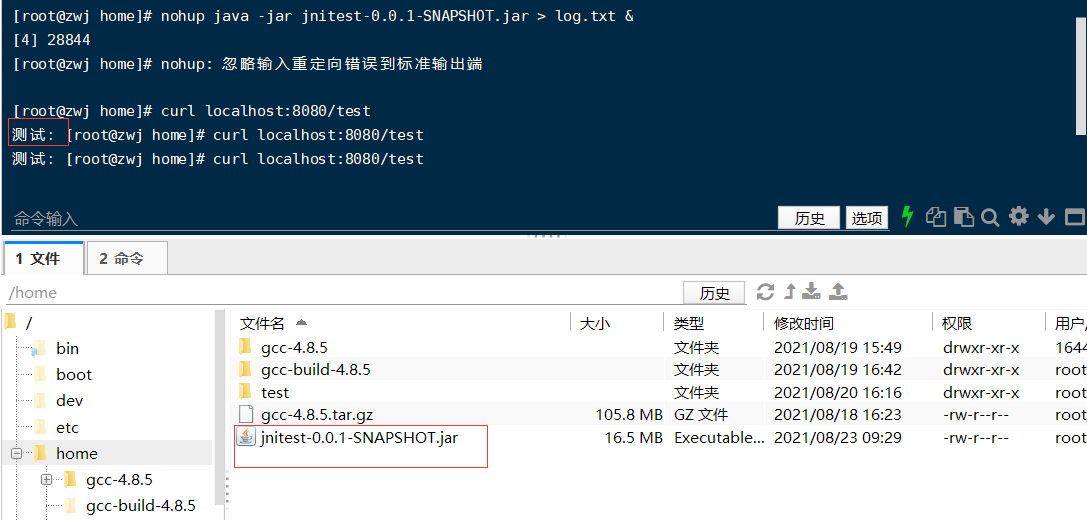Select the etc folder in tree

coord(67,427)
